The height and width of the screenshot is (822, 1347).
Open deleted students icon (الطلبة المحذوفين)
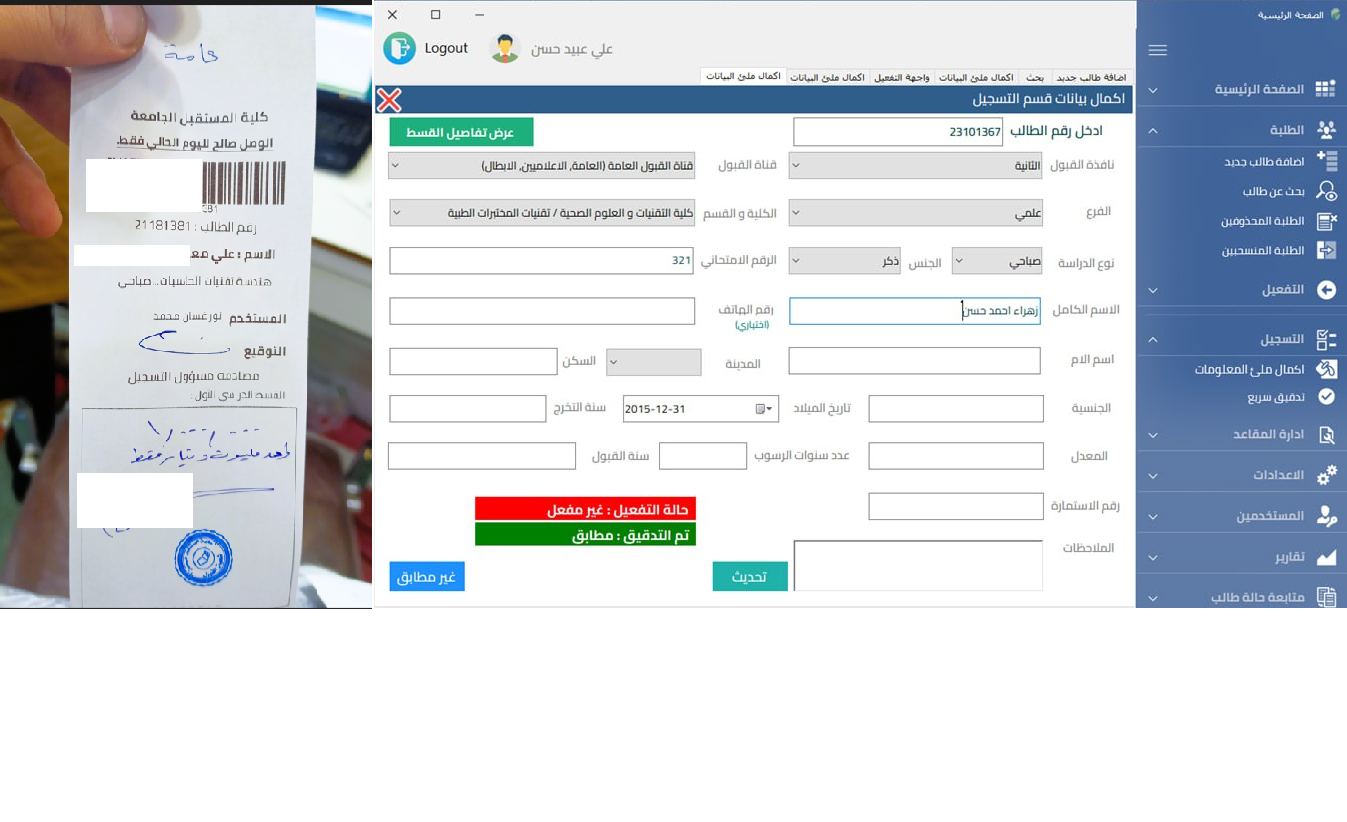click(x=1326, y=221)
